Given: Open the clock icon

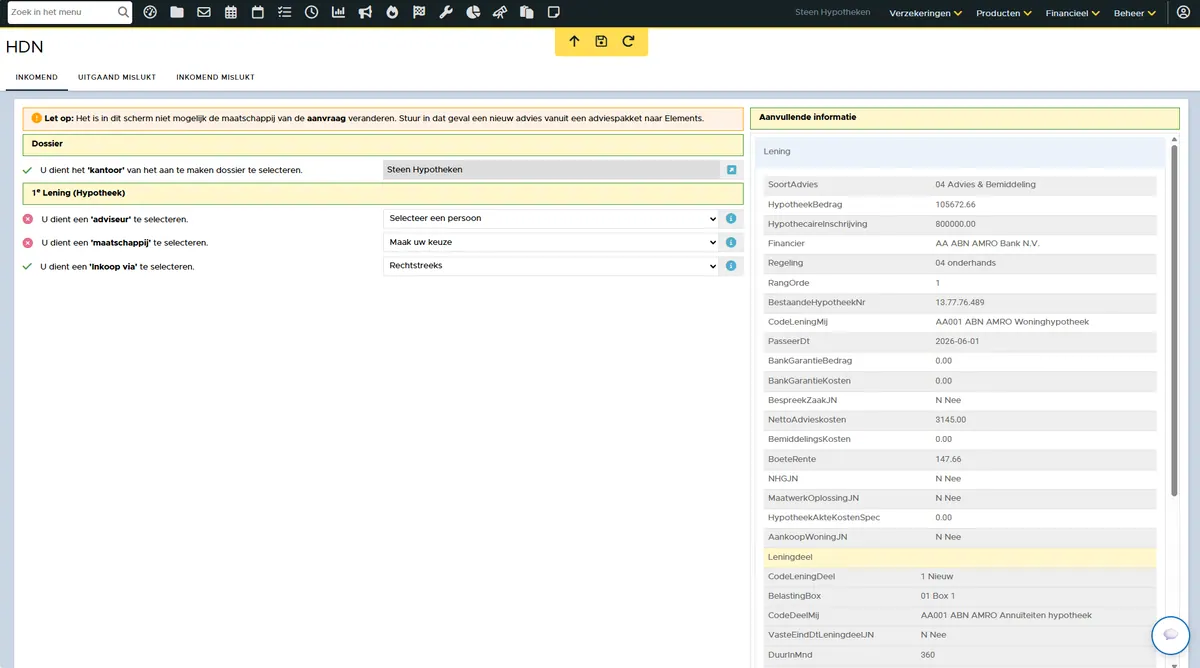Looking at the screenshot, I should [x=312, y=13].
